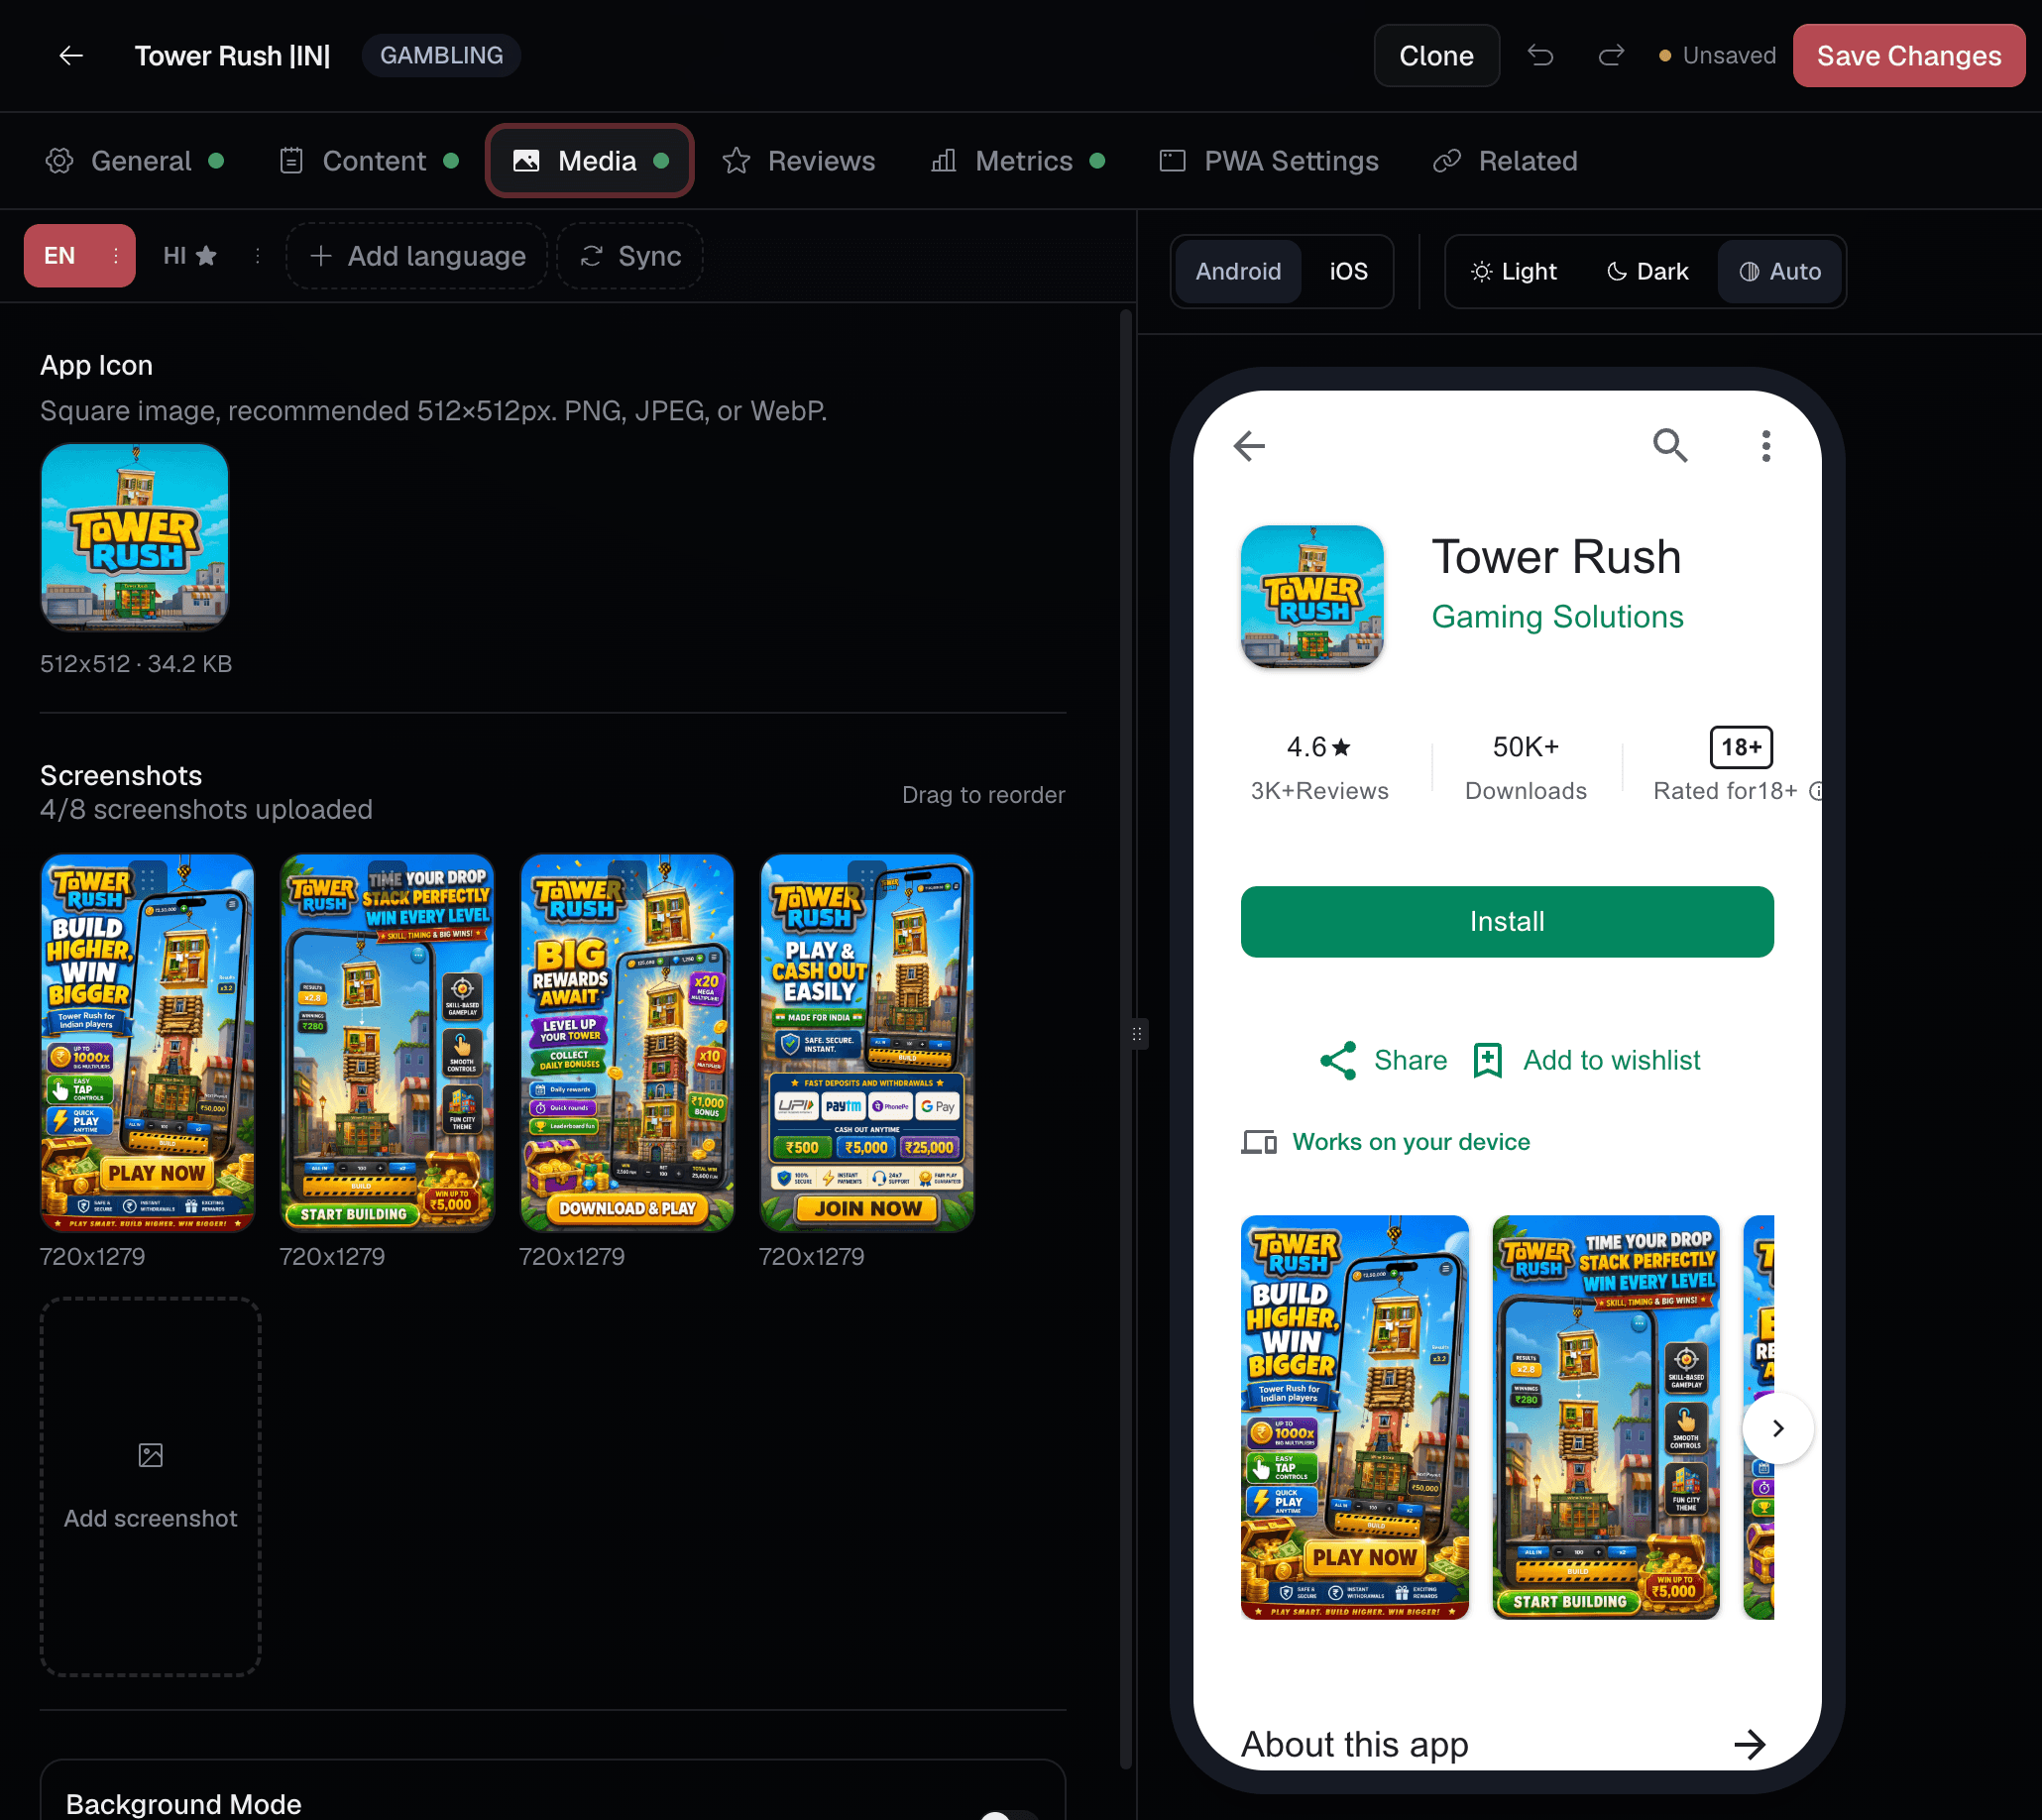
Task: Set preview theme to Light
Action: 1514,271
